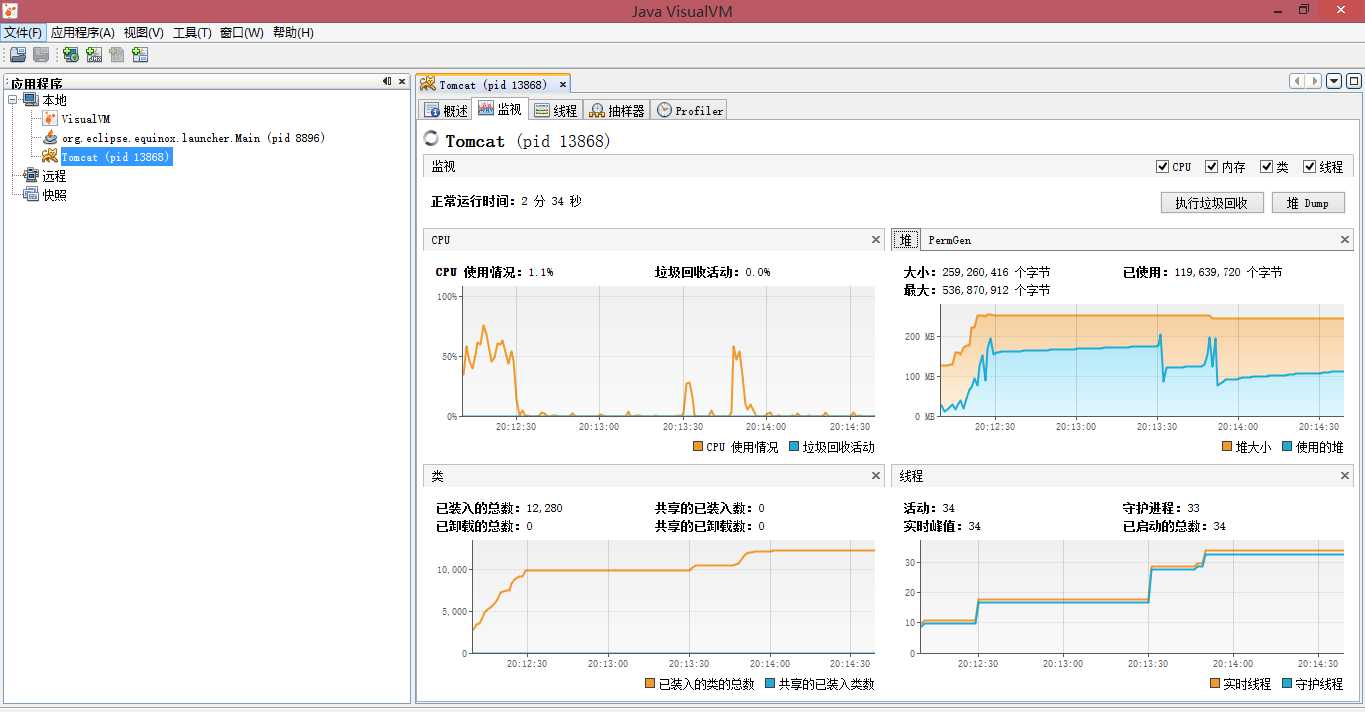Close the Tomcat (pid 13868) document tab
The height and width of the screenshot is (712, 1365).
[562, 85]
